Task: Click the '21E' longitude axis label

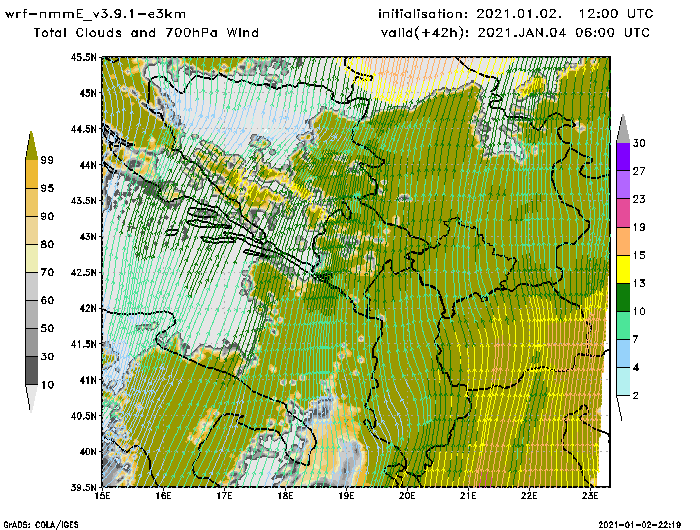Action: click(468, 496)
